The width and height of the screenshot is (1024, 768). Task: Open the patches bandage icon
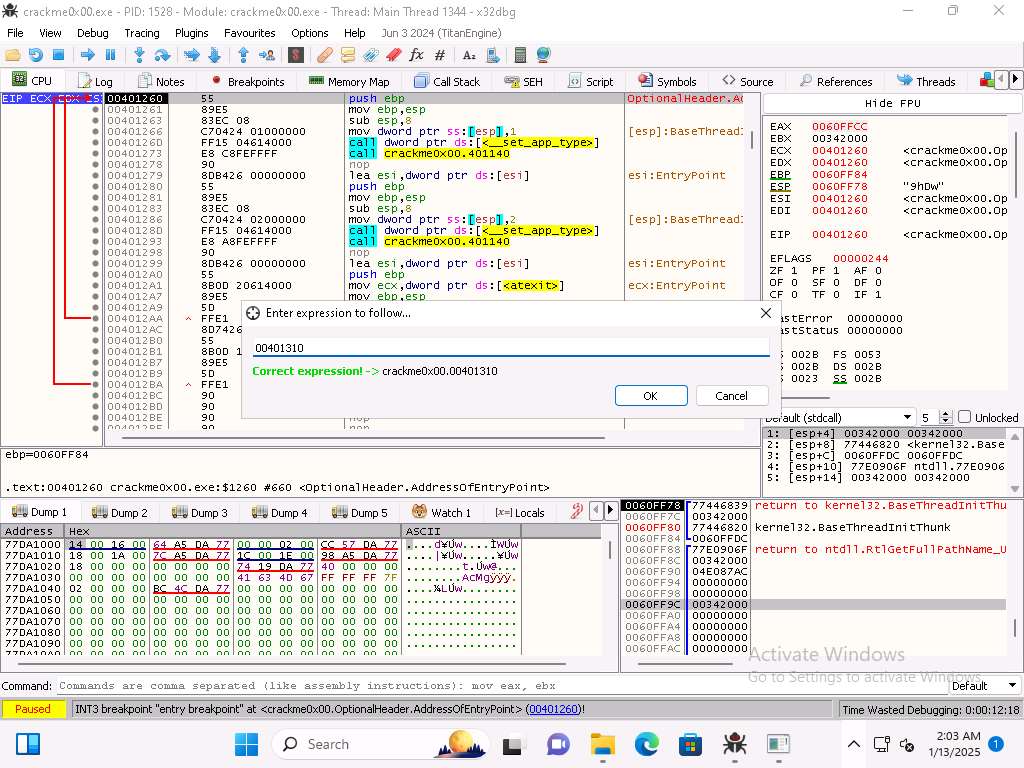[324, 55]
